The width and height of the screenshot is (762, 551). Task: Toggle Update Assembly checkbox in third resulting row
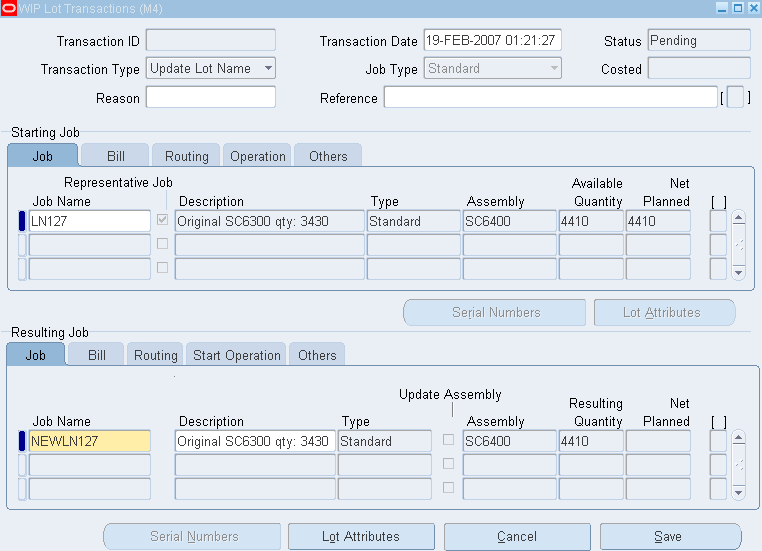tap(449, 487)
